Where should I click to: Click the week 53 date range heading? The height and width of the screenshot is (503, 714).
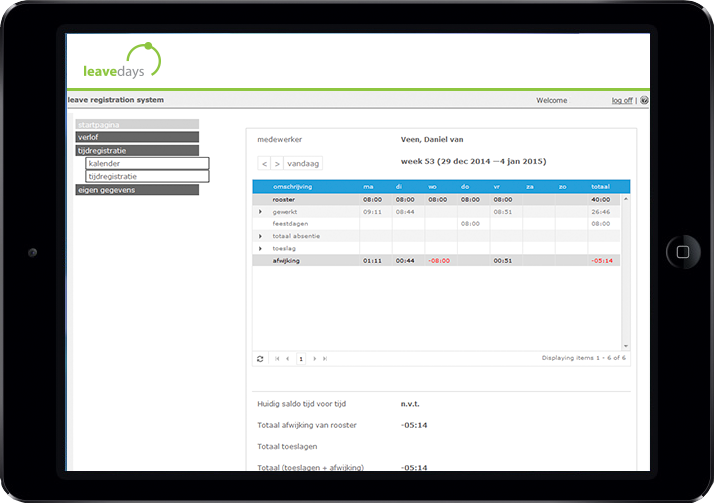pyautogui.click(x=473, y=161)
